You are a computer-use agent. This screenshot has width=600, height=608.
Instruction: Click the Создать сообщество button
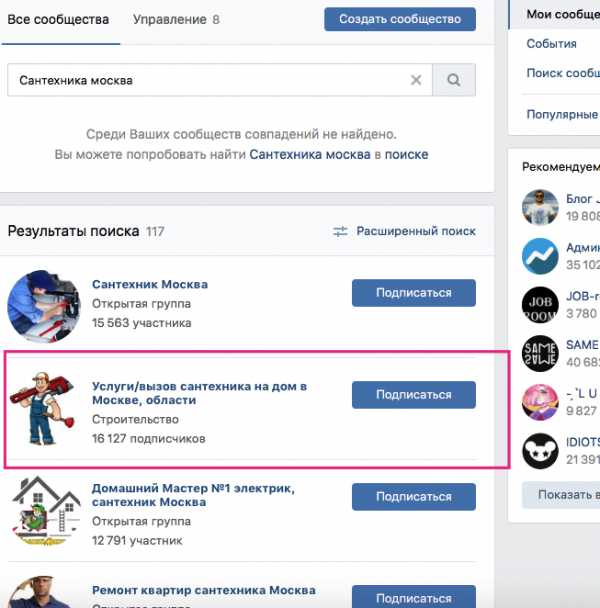point(400,19)
